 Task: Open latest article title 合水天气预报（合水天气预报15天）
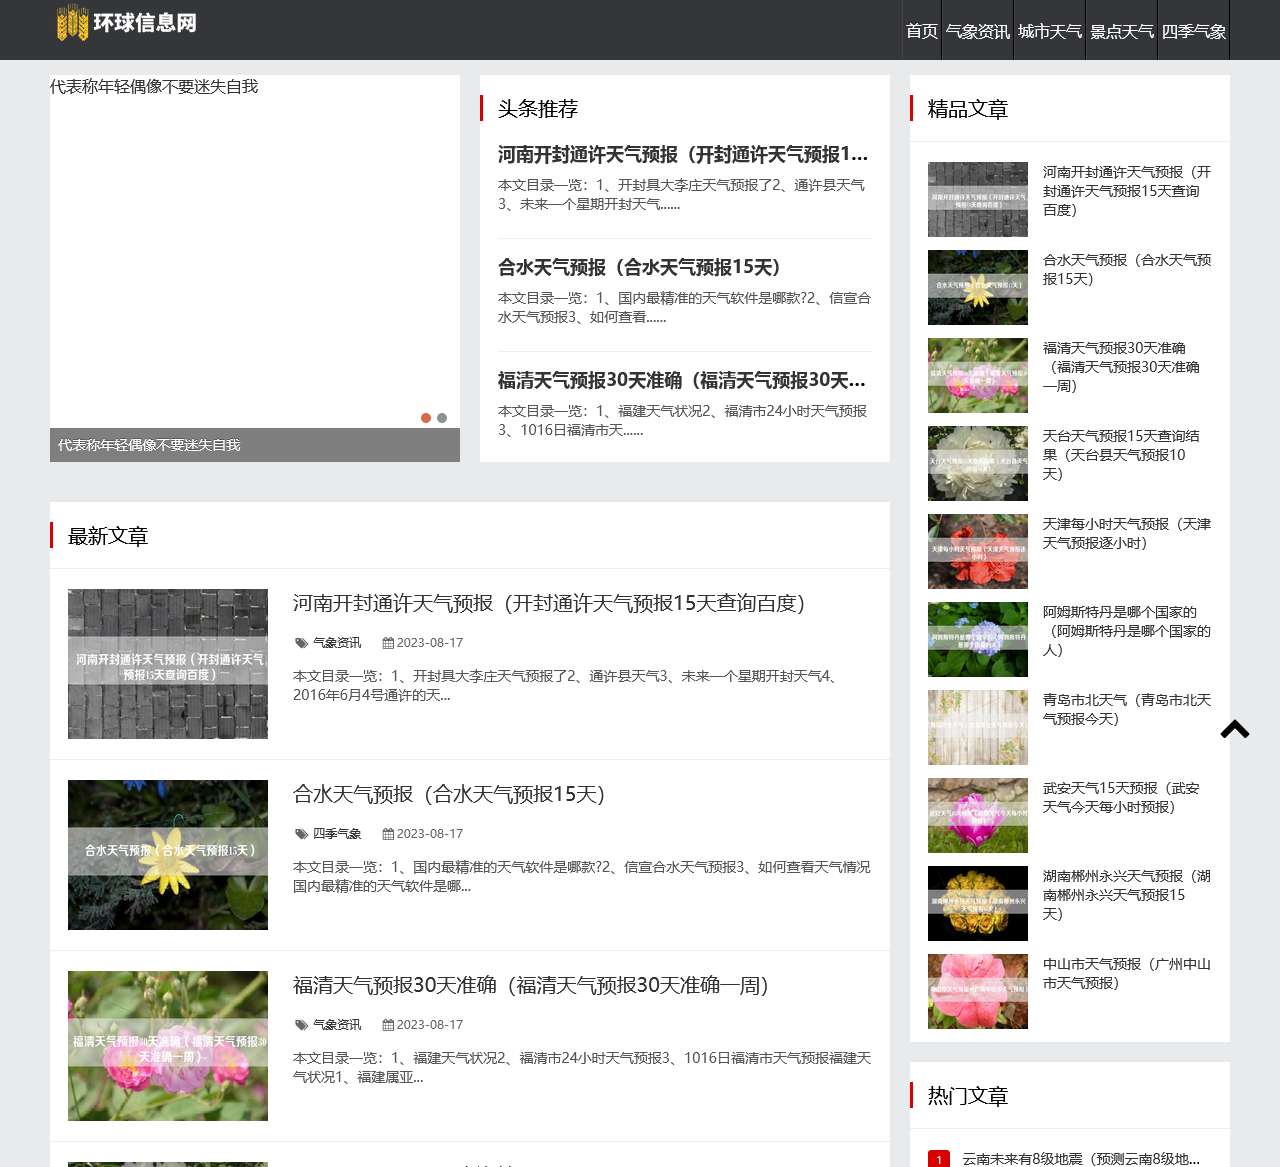[x=449, y=794]
